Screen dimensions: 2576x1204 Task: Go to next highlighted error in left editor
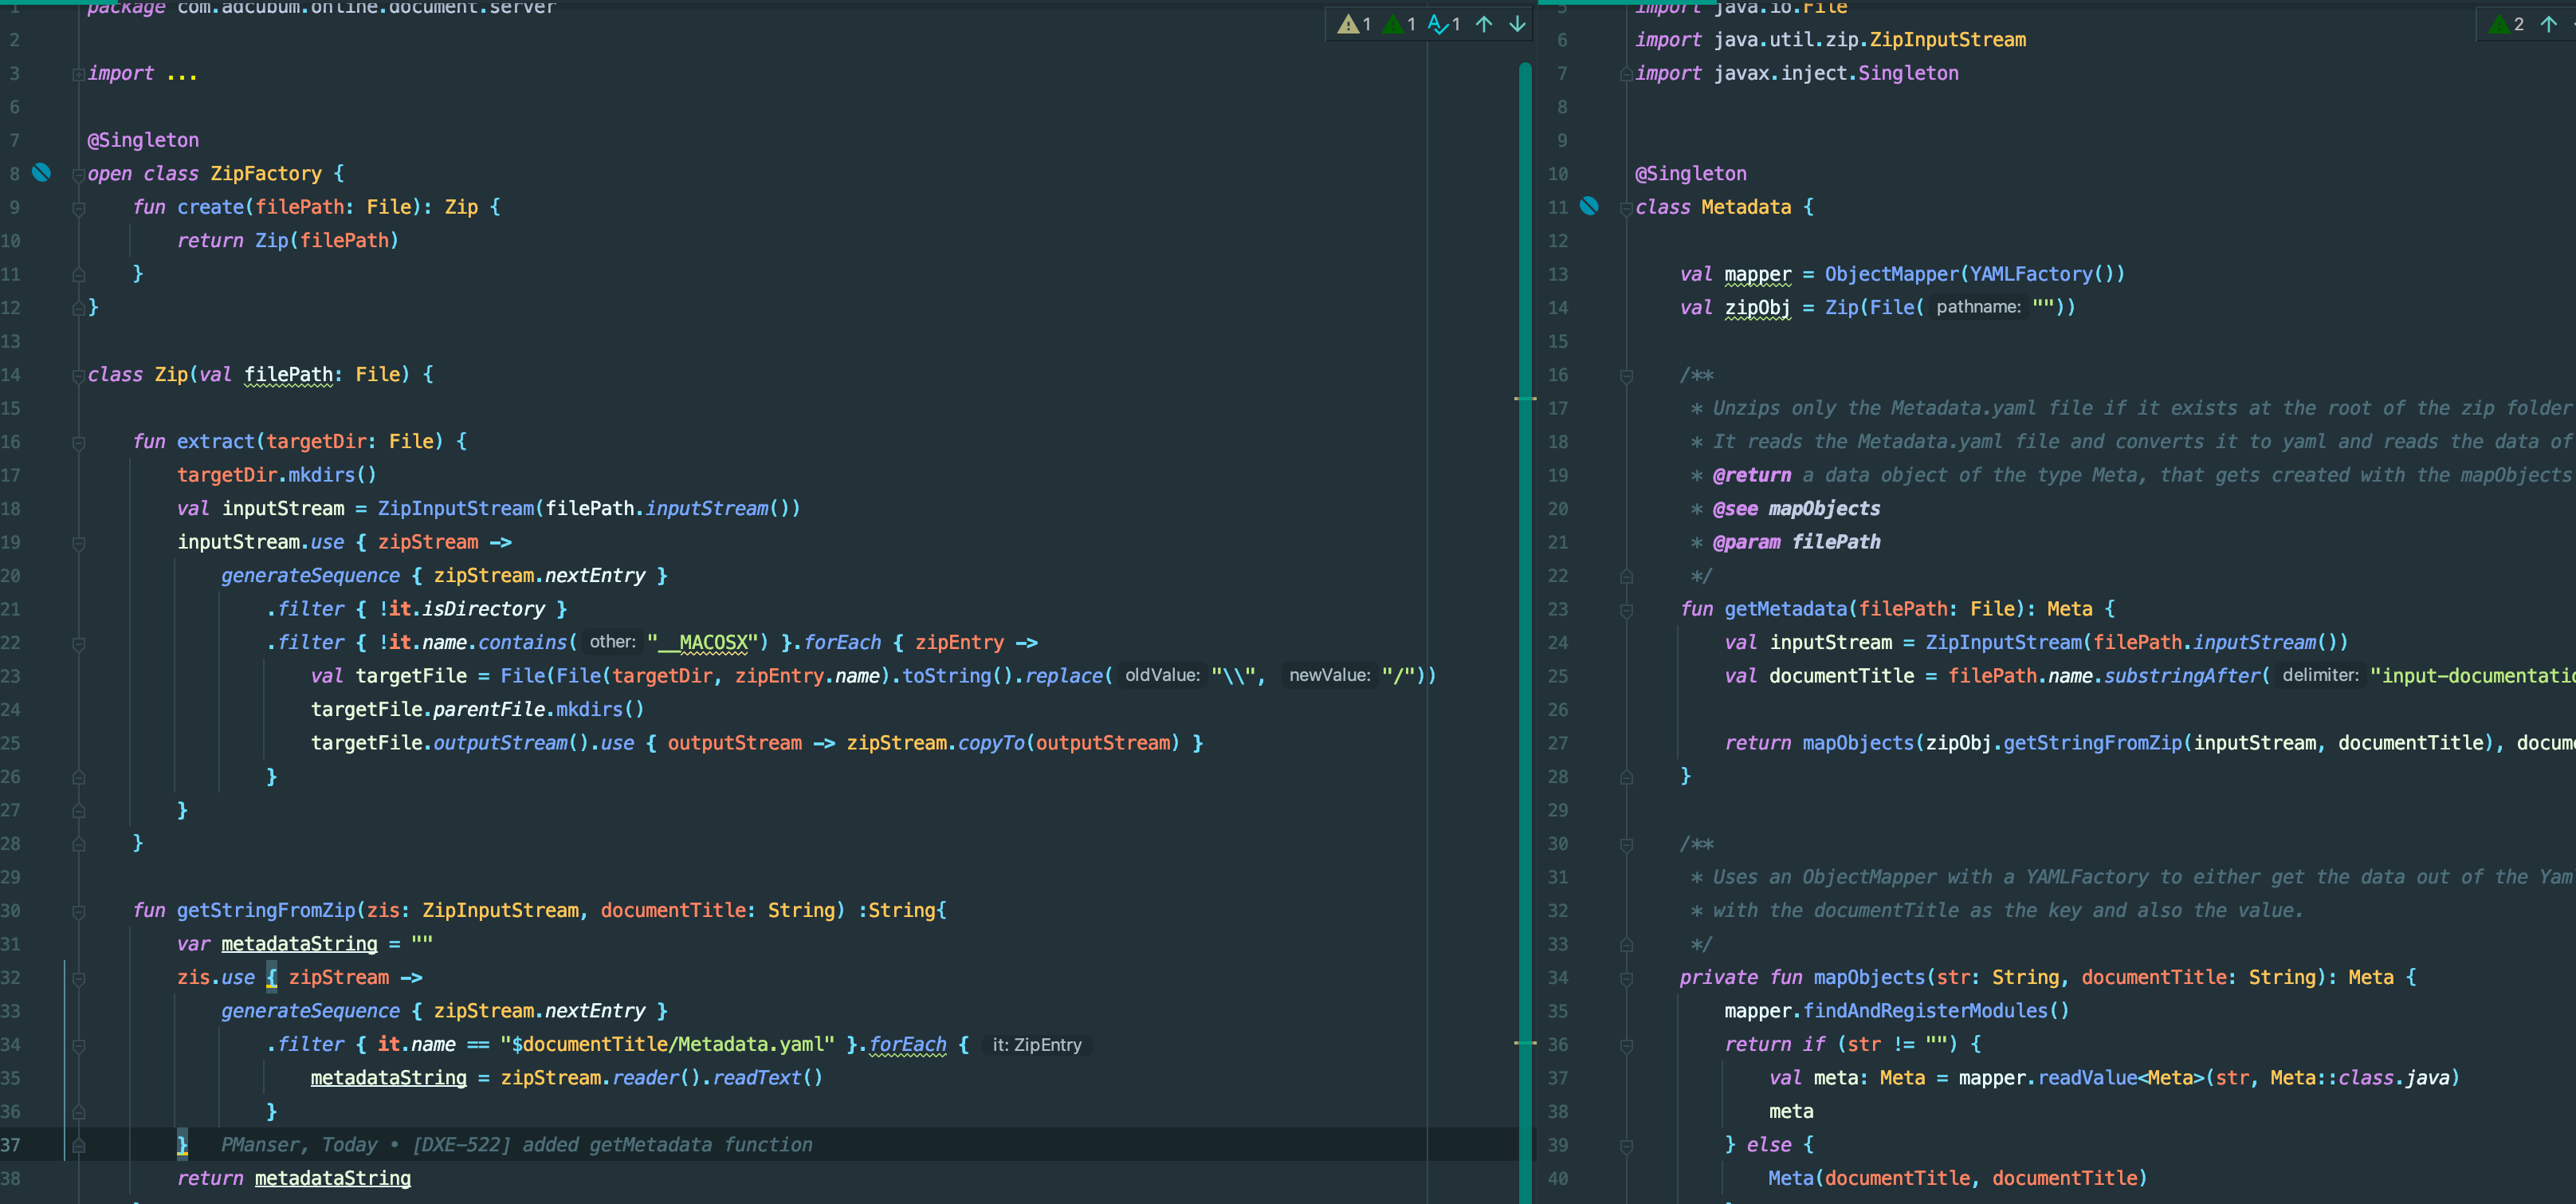[x=1517, y=24]
